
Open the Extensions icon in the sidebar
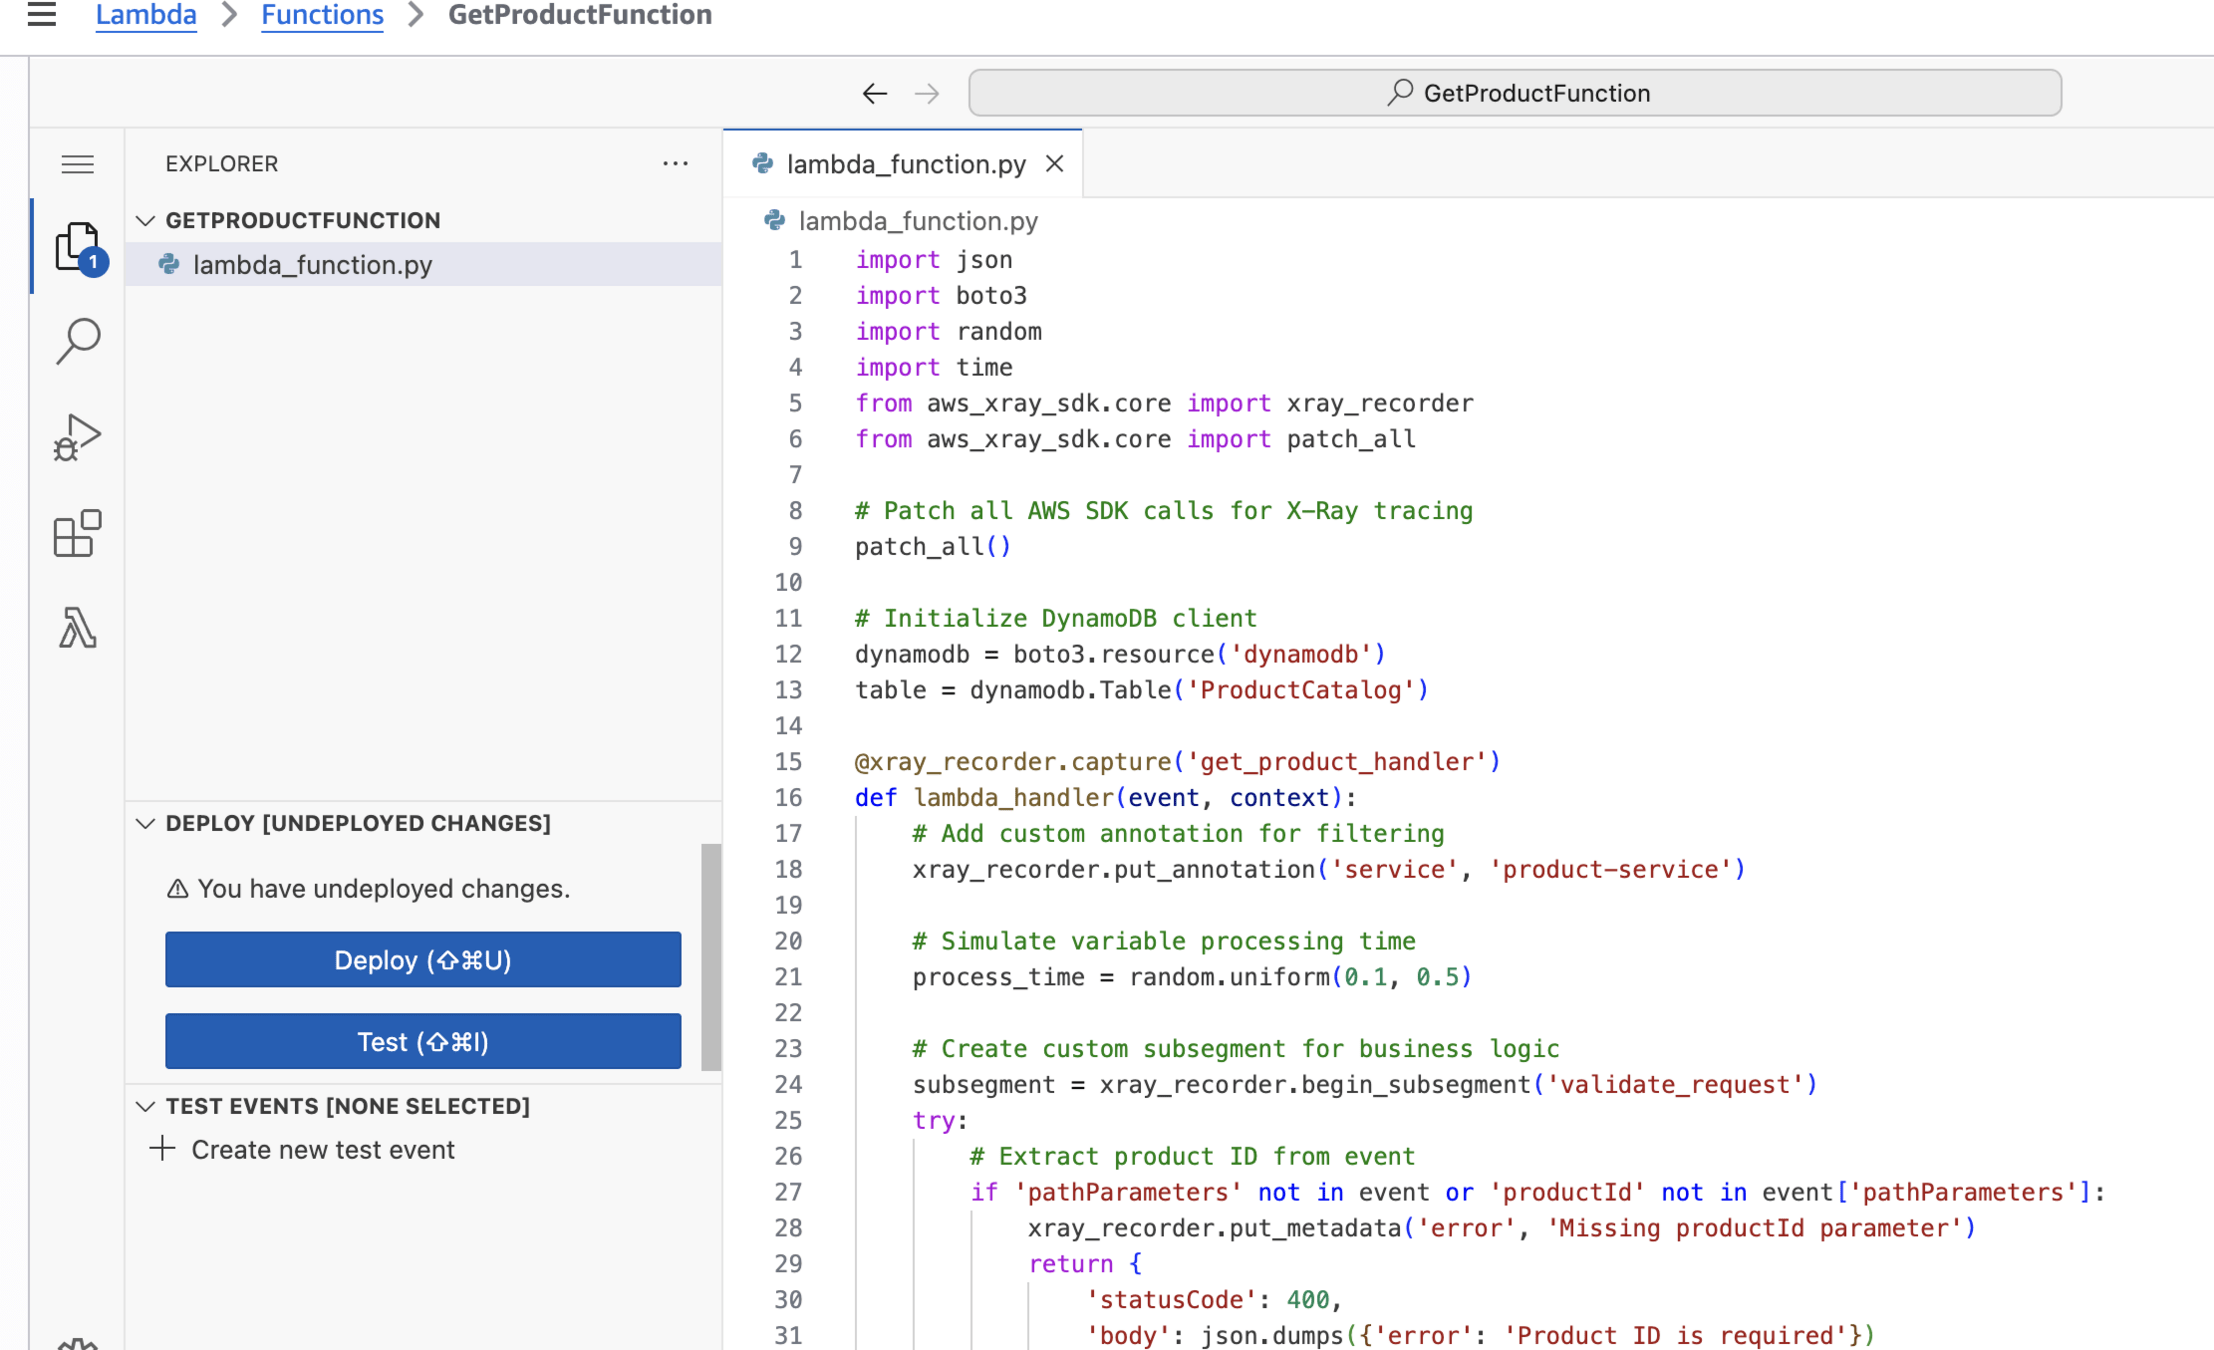(x=77, y=533)
